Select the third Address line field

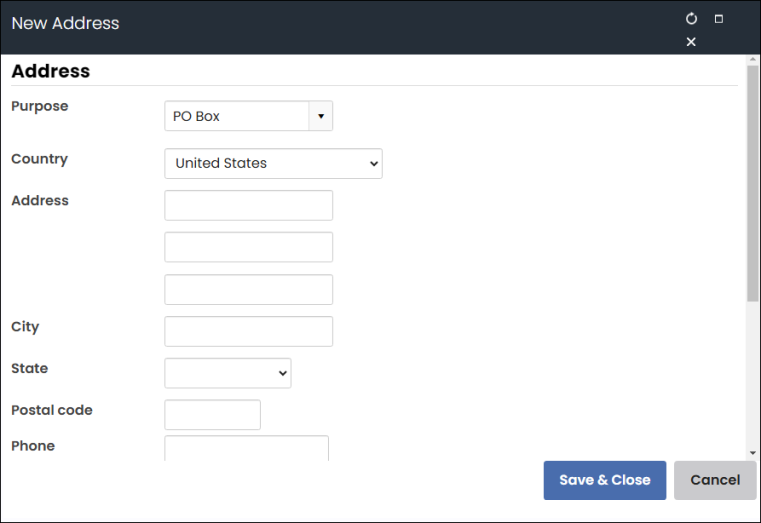(x=248, y=289)
